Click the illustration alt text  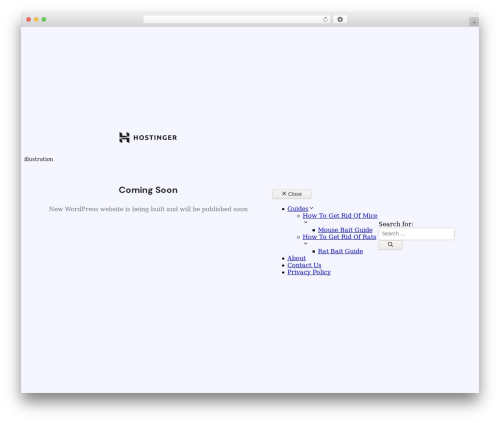click(x=39, y=159)
